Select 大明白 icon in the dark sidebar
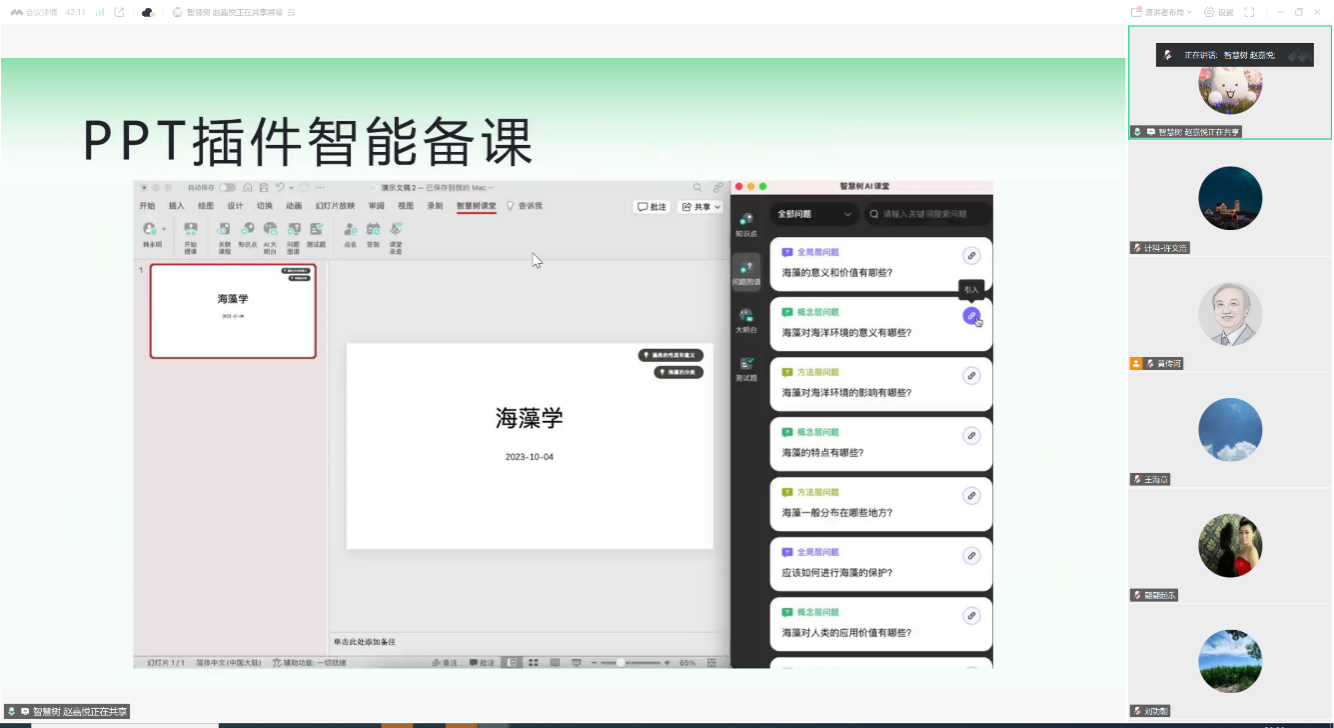1334x728 pixels. 746,320
